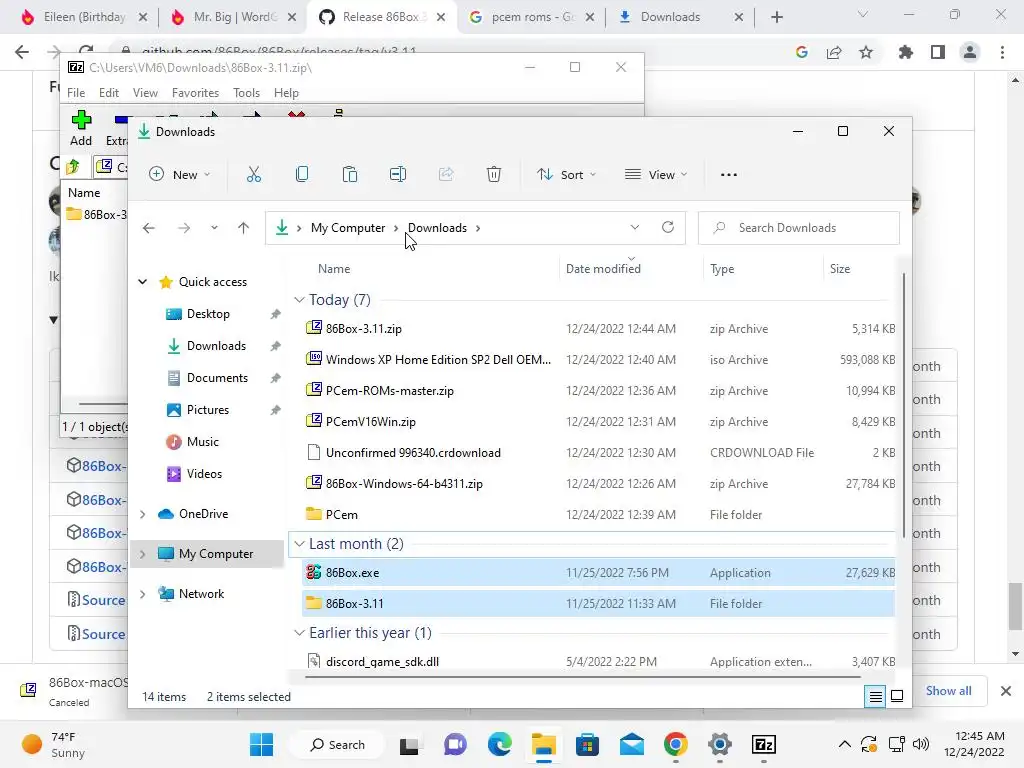This screenshot has width=1024, height=768.
Task: Collapse the Today (7) group
Action: [299, 300]
